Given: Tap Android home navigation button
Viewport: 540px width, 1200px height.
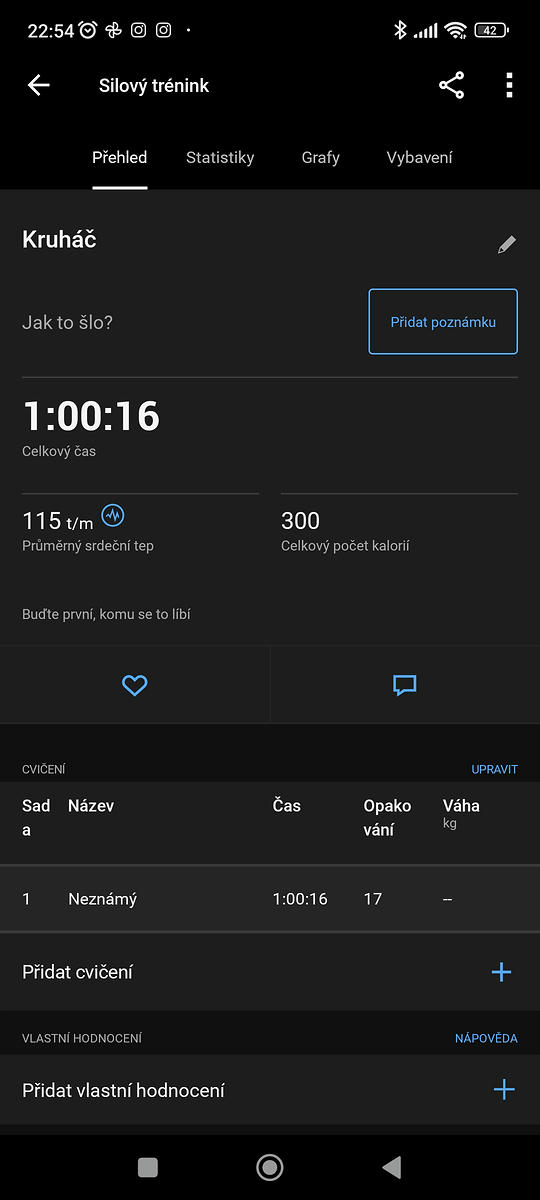Looking at the screenshot, I should click(270, 1167).
